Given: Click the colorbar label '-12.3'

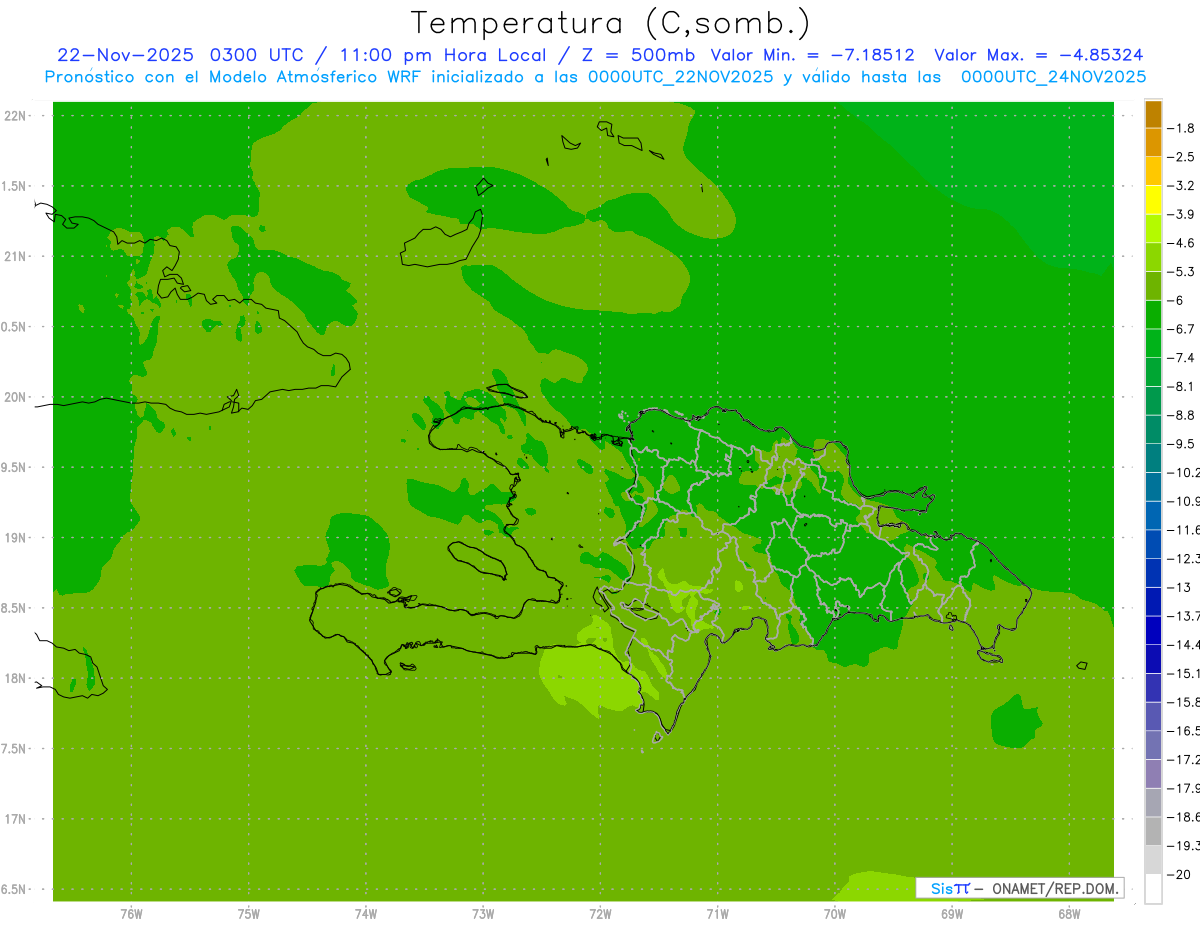Looking at the screenshot, I should (x=1183, y=559).
